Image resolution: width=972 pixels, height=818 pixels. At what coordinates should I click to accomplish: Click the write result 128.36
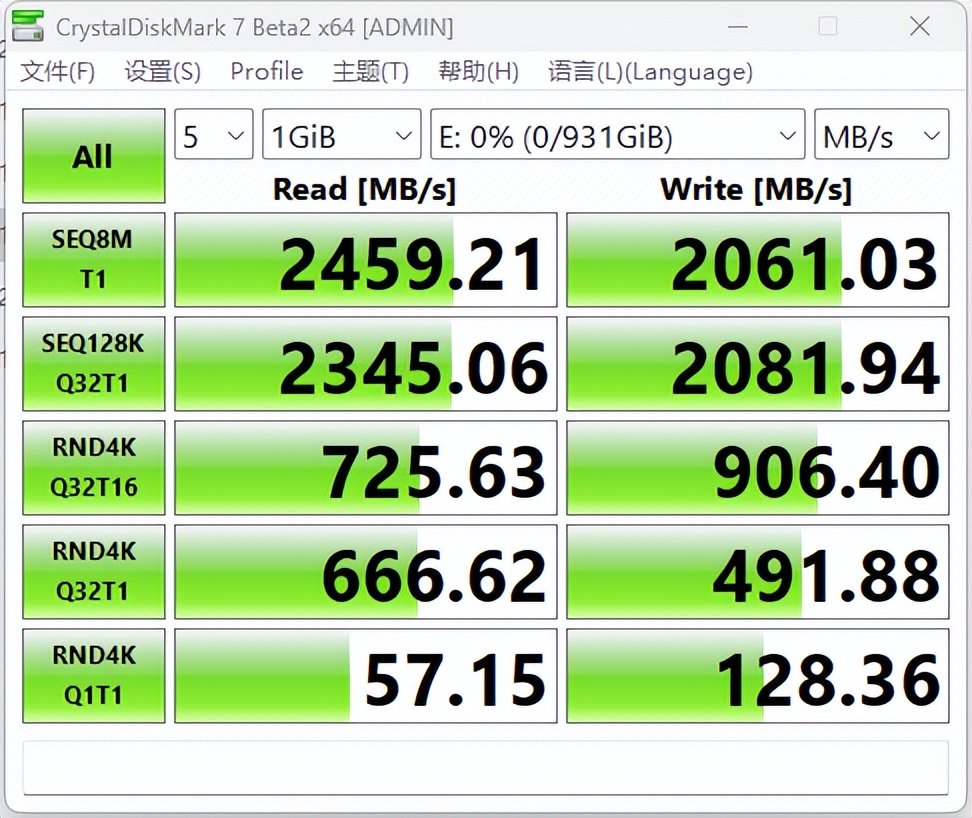point(758,675)
